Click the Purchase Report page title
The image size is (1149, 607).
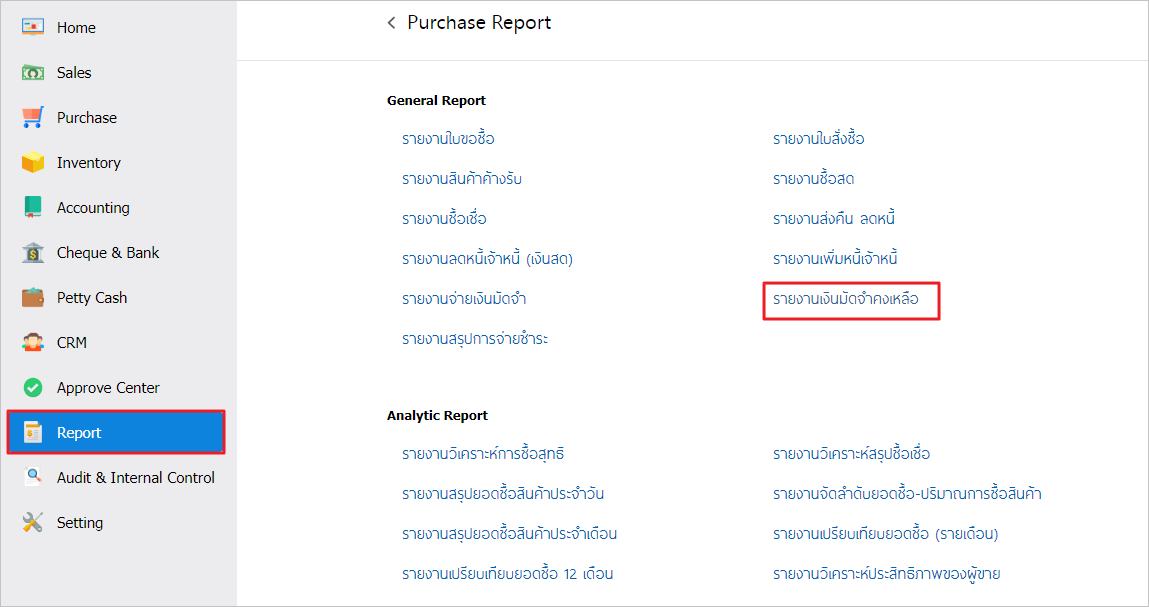479,23
